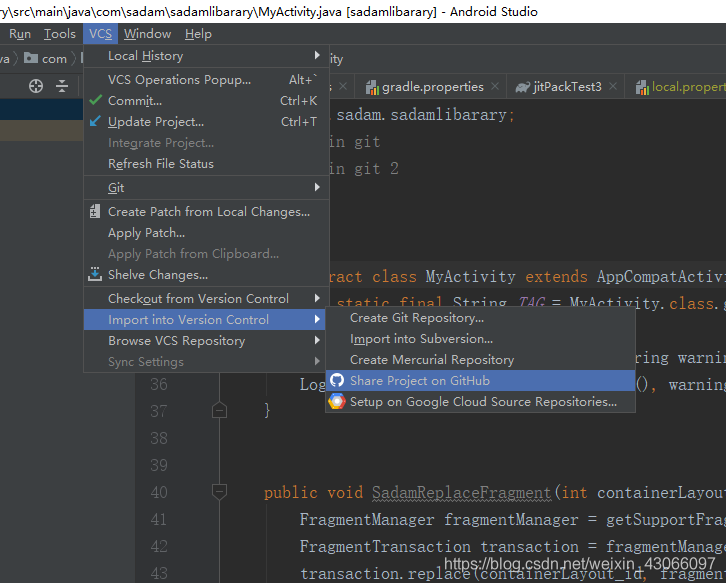726x583 pixels.
Task: Choose Setup on Google Cloud Source Repositories
Action: coord(480,401)
